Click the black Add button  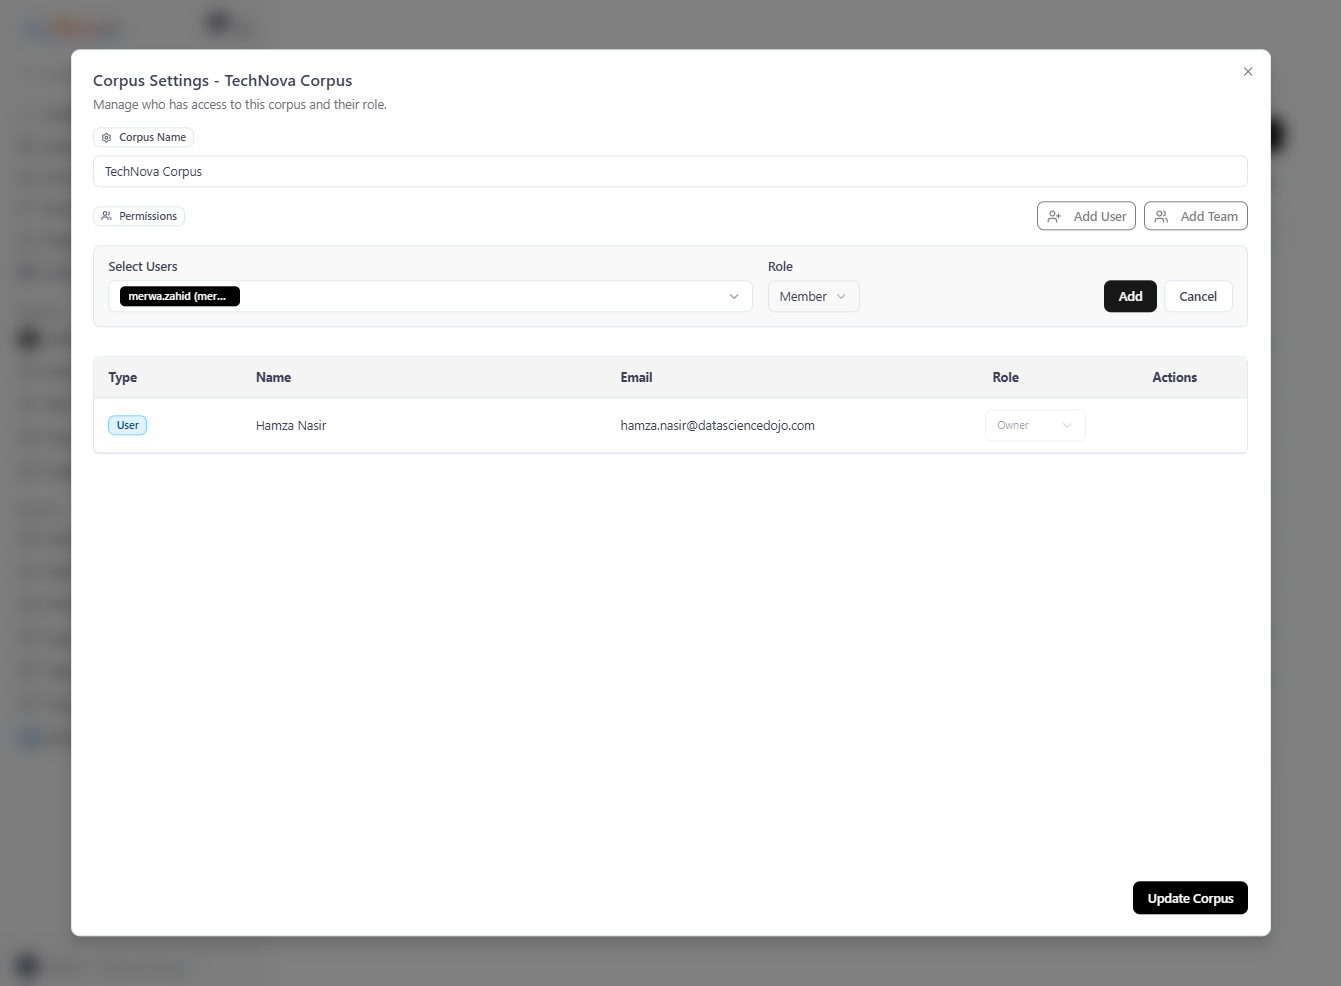(1130, 296)
